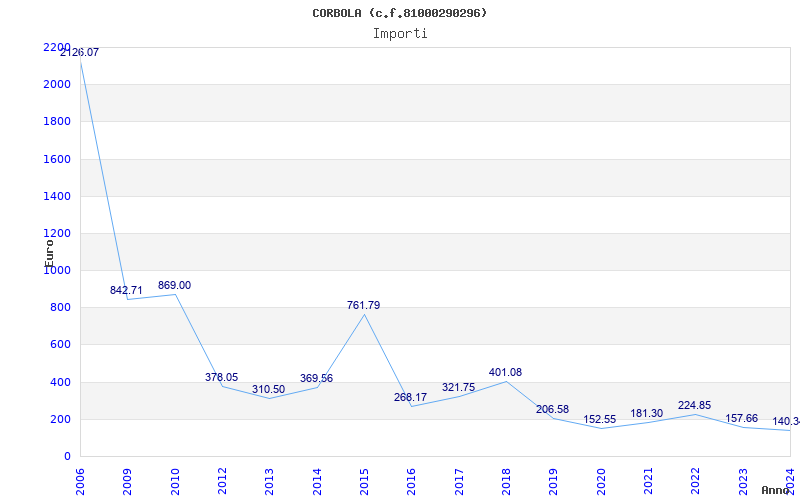Click the 2020 year axis label
800x500 pixels.
601,481
